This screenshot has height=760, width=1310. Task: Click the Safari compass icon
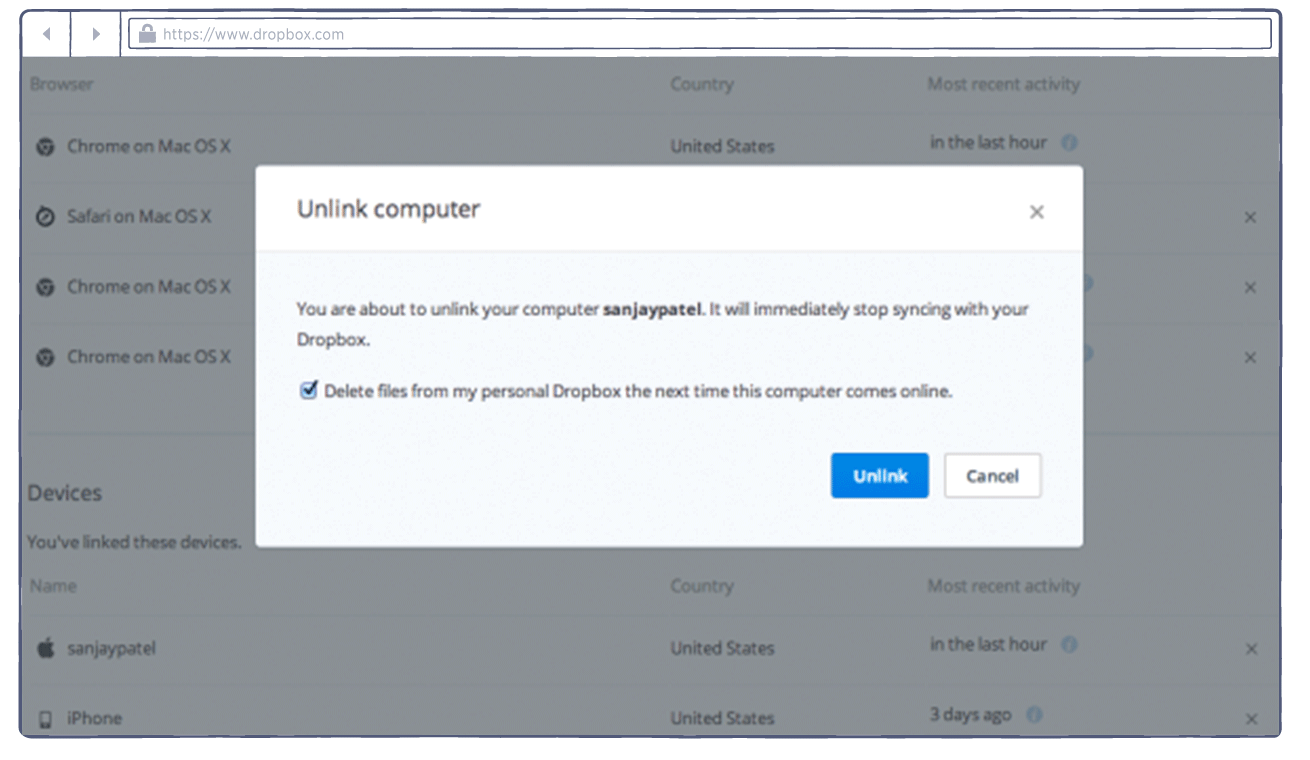[45, 217]
